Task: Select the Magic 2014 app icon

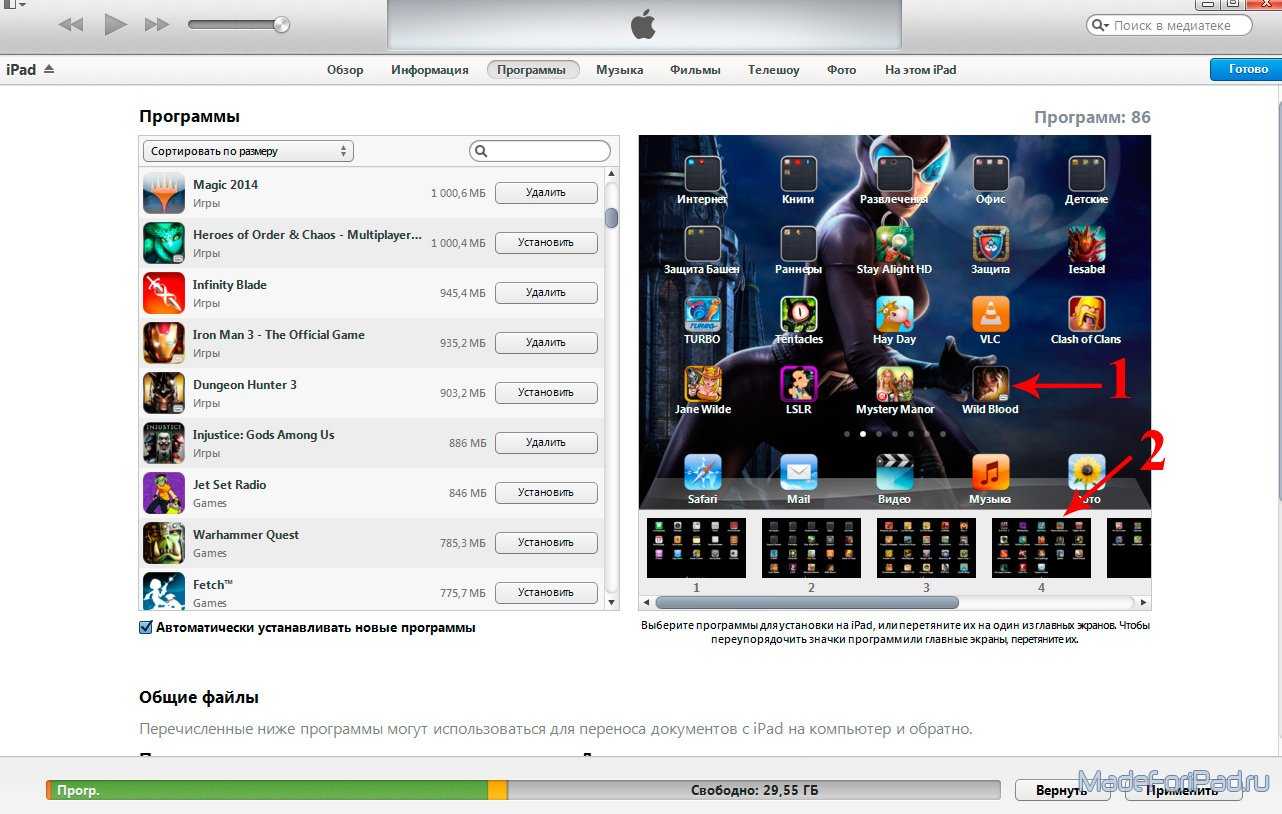Action: tap(164, 193)
